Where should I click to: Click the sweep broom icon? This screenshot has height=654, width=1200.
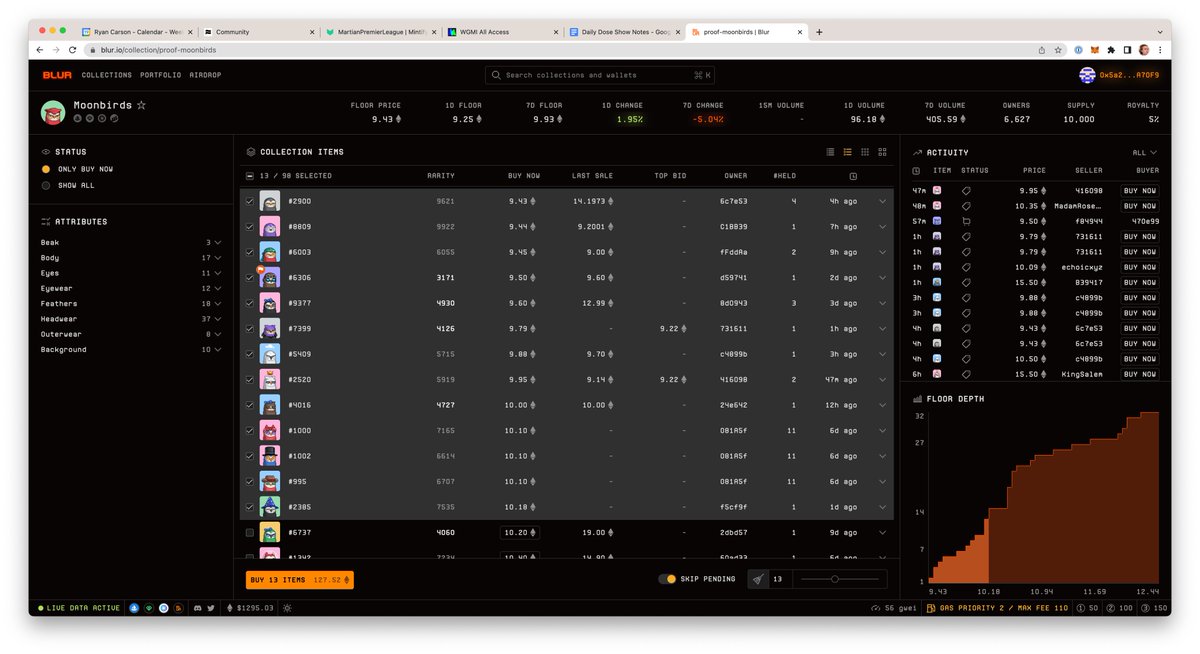tap(758, 579)
